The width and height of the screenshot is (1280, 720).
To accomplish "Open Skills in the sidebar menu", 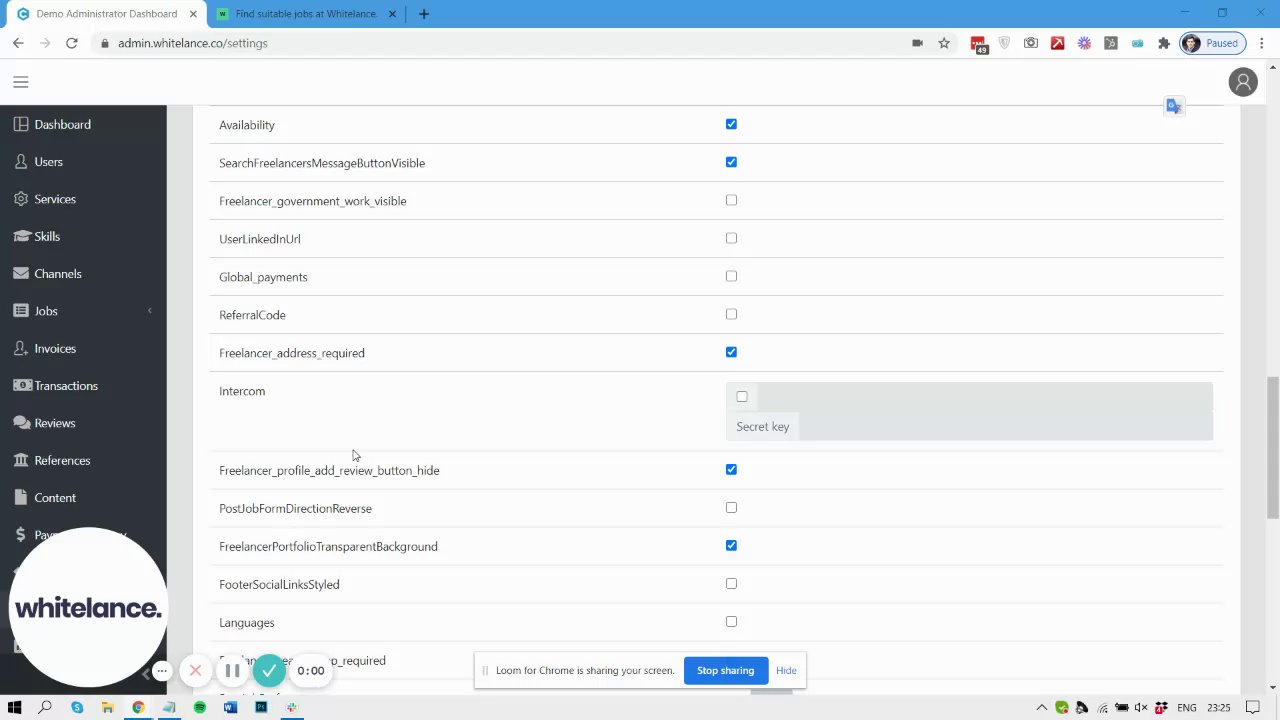I will click(47, 236).
